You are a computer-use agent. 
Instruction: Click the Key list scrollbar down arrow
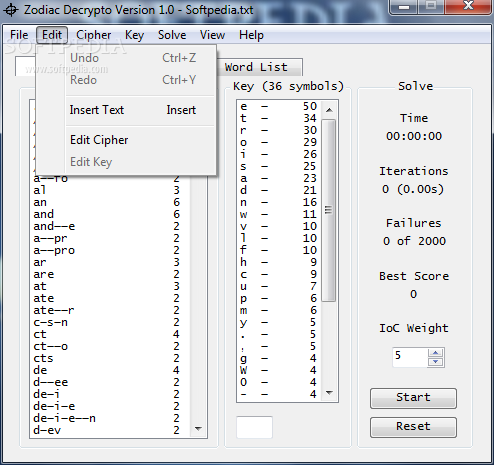tap(329, 393)
